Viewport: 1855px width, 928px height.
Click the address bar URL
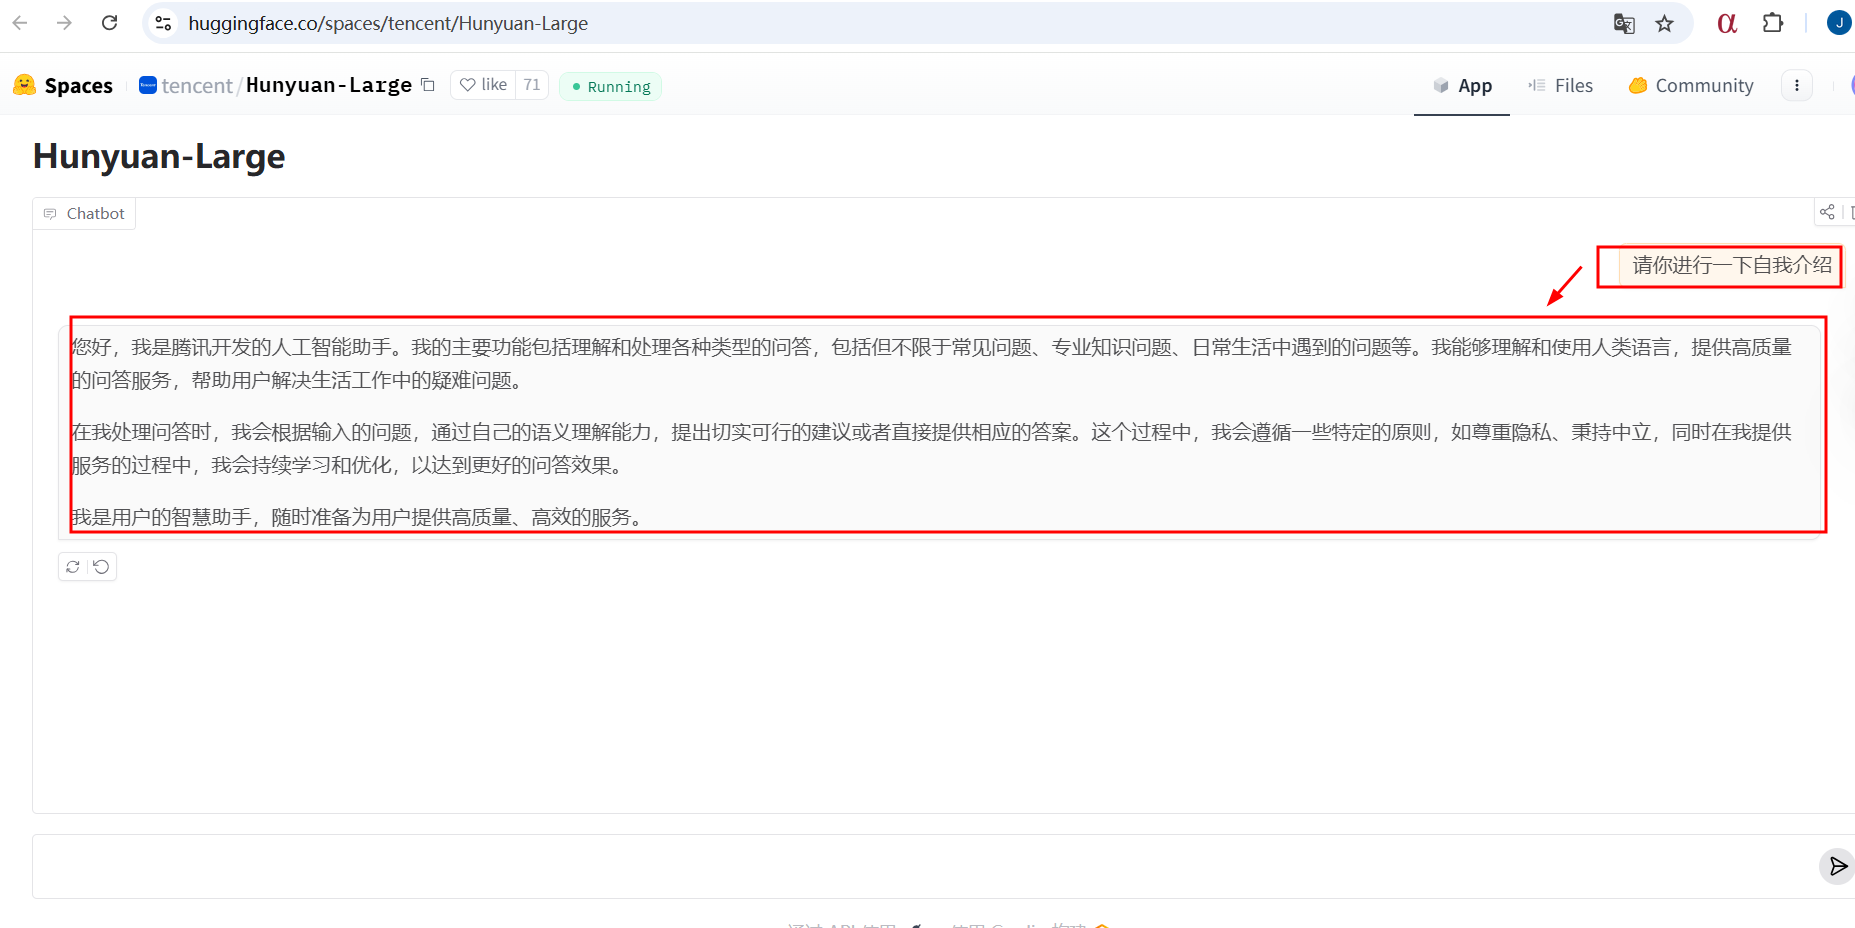click(388, 23)
